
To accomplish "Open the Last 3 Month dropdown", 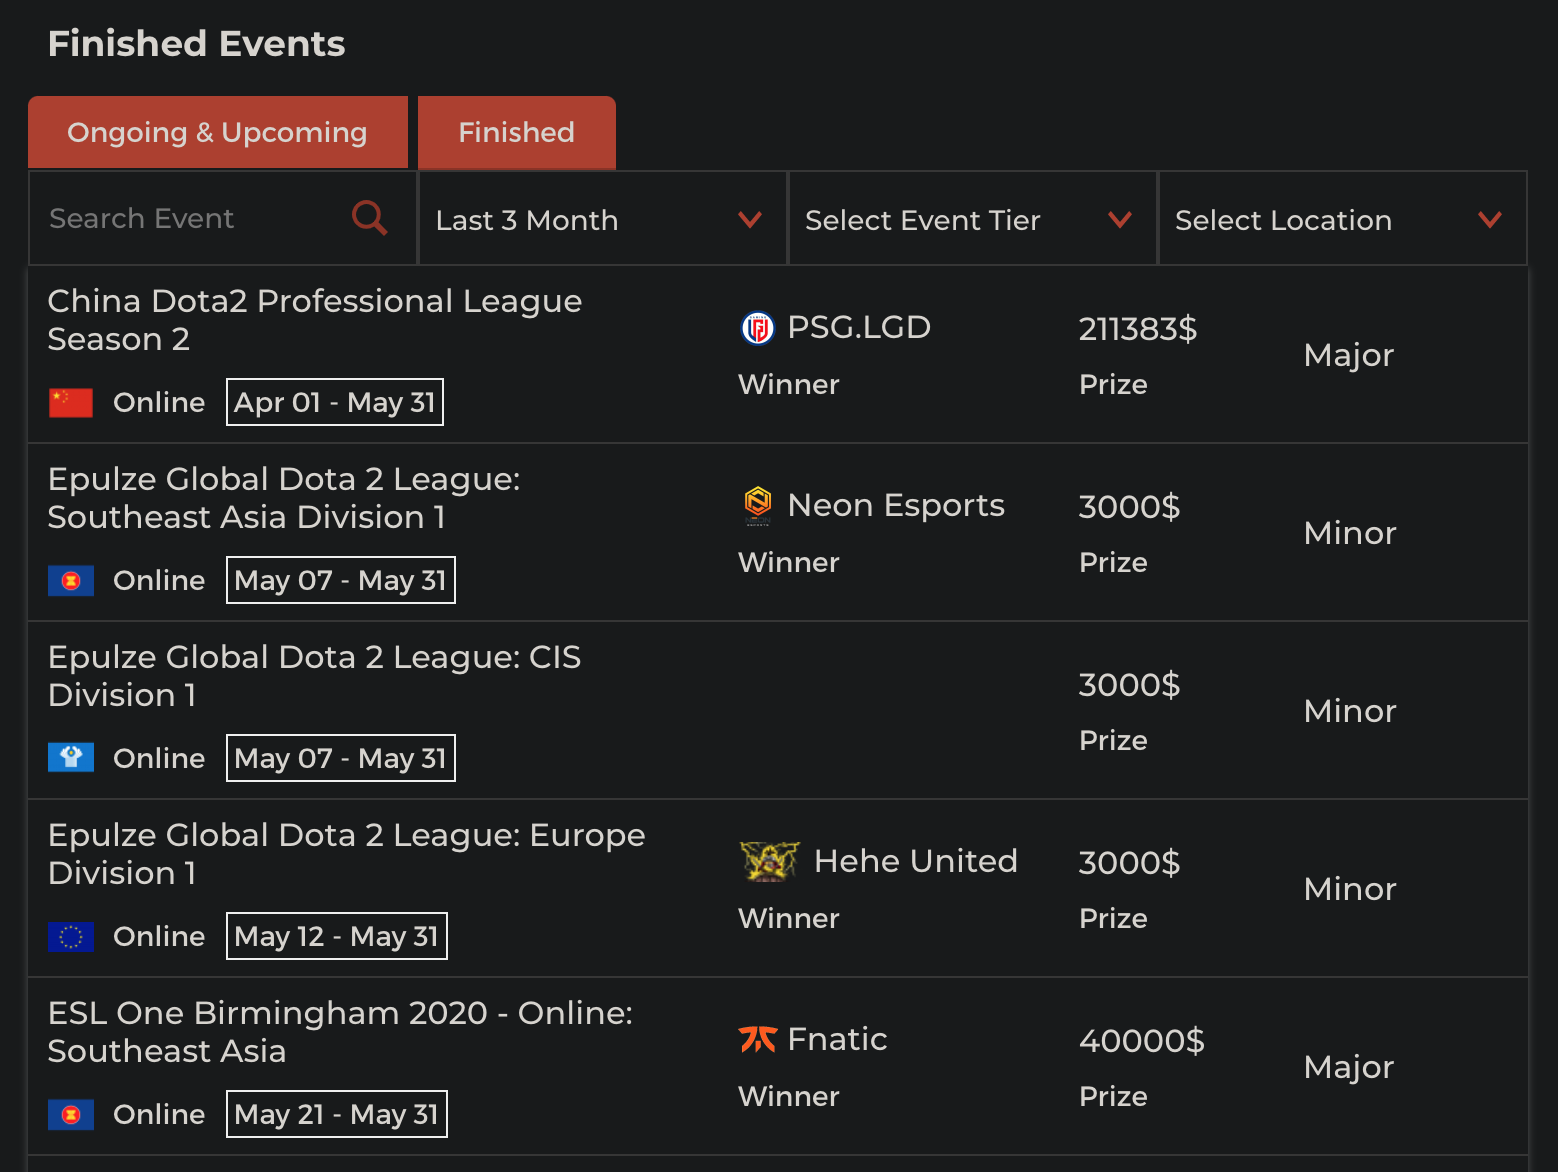I will [601, 219].
